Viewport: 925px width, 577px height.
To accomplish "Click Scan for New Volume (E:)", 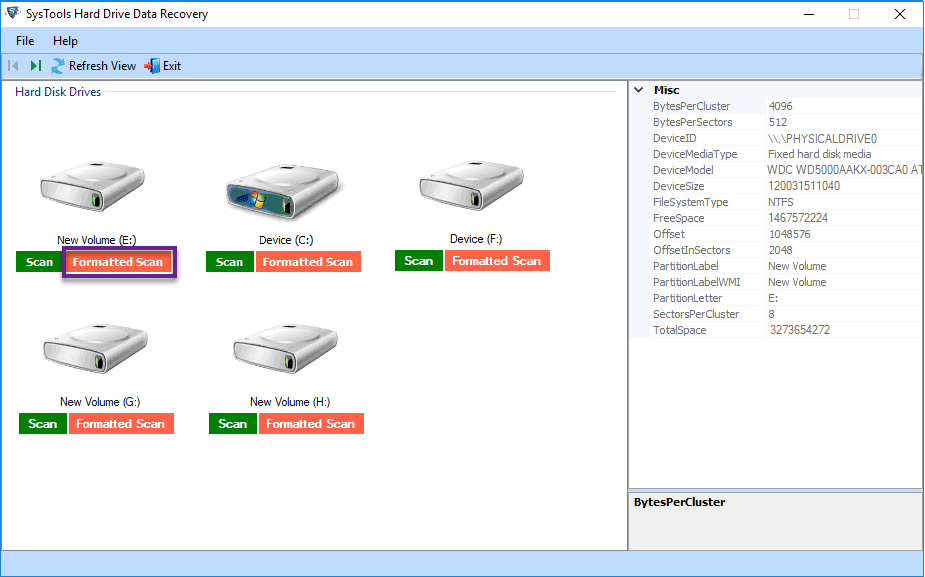I will [40, 262].
